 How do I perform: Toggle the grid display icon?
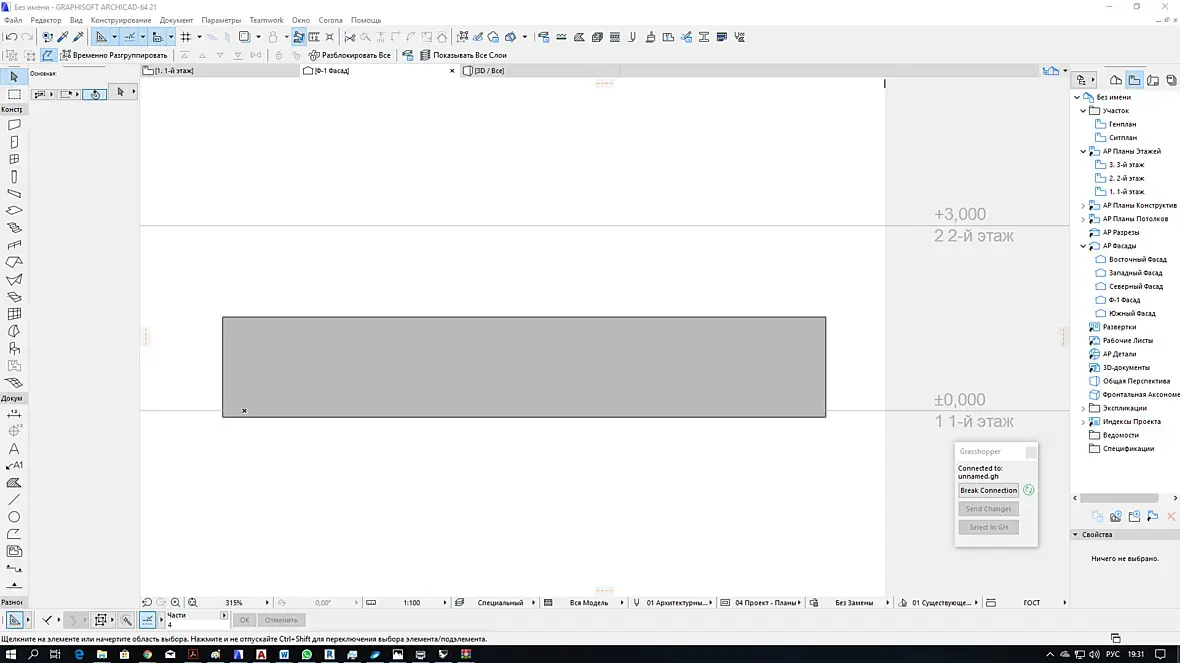pos(185,37)
